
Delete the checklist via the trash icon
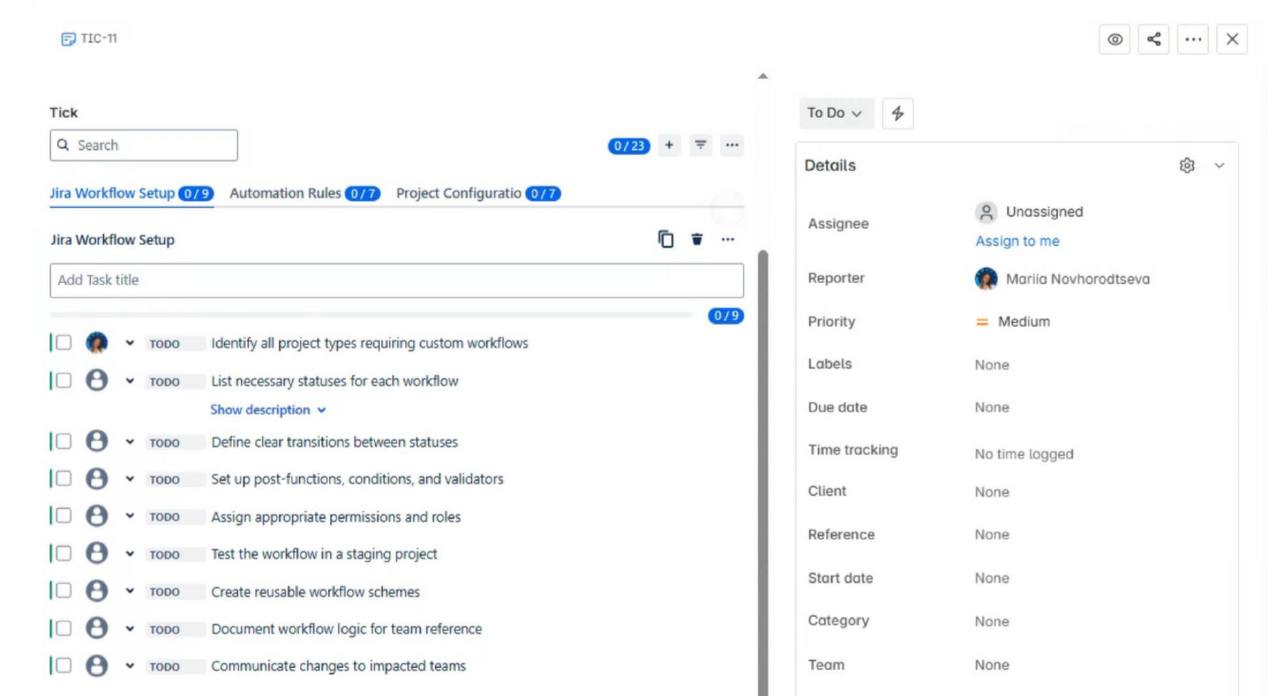[696, 239]
